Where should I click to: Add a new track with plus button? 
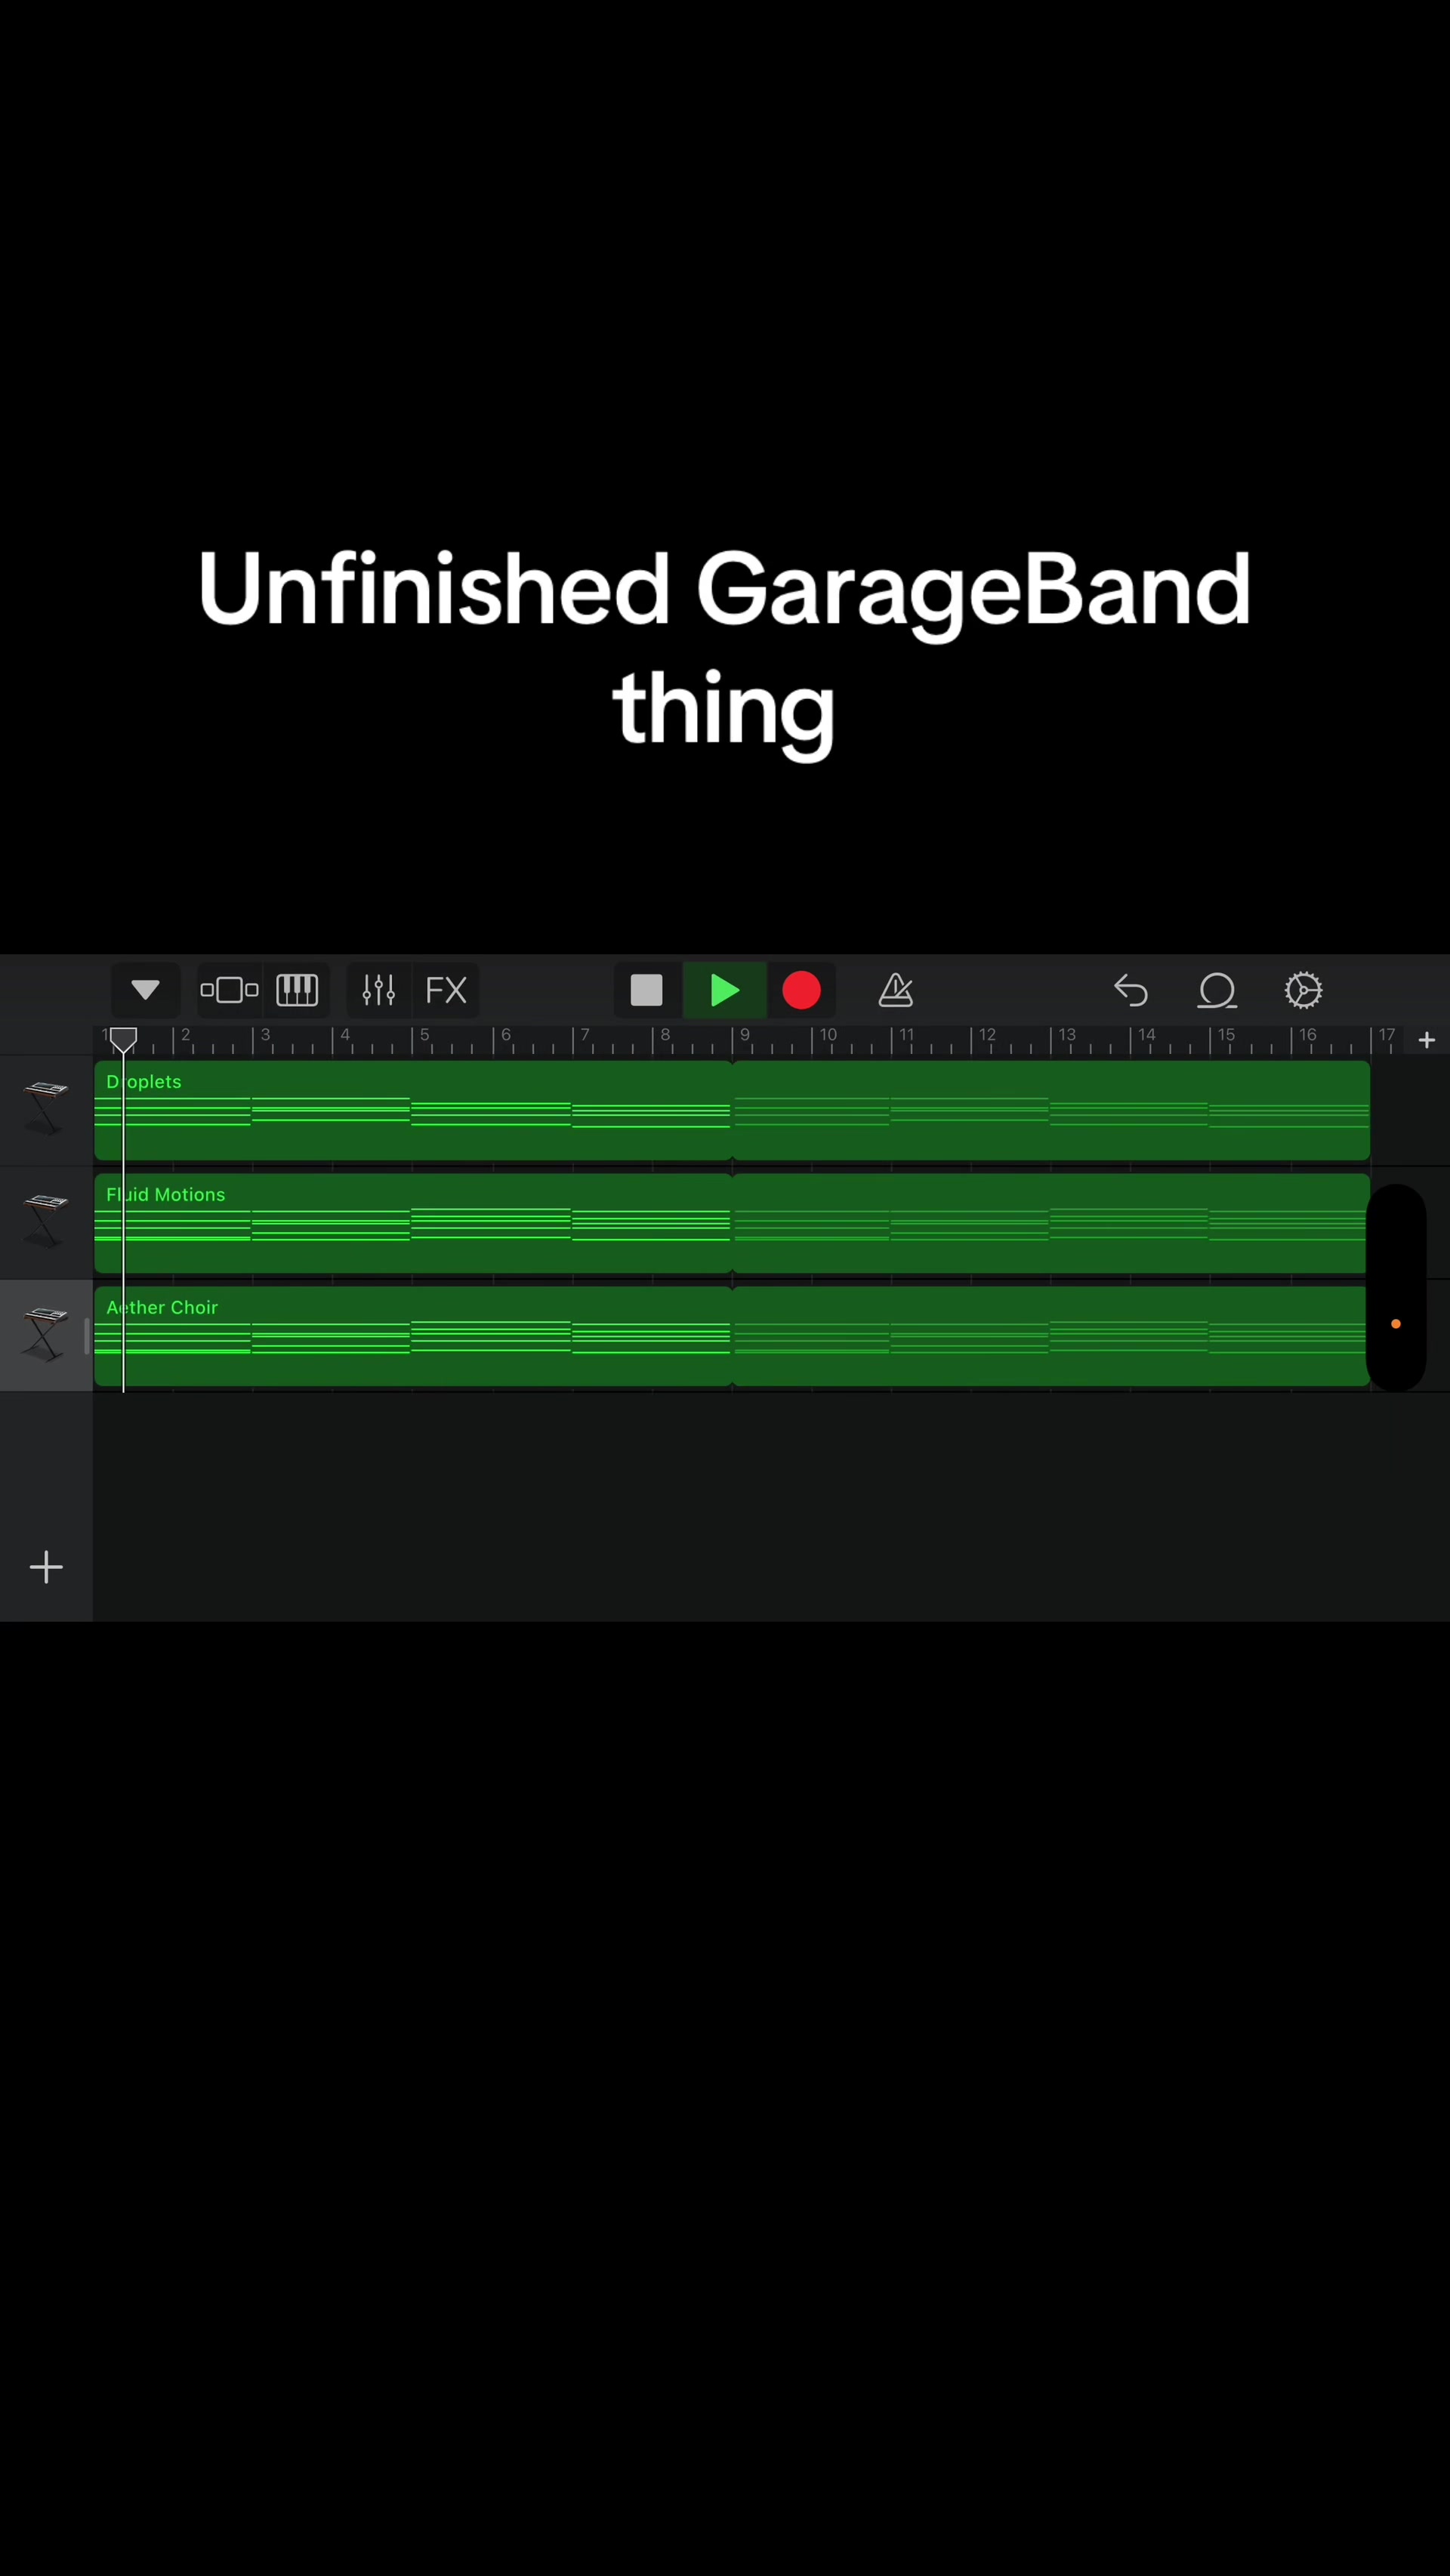[x=46, y=1567]
